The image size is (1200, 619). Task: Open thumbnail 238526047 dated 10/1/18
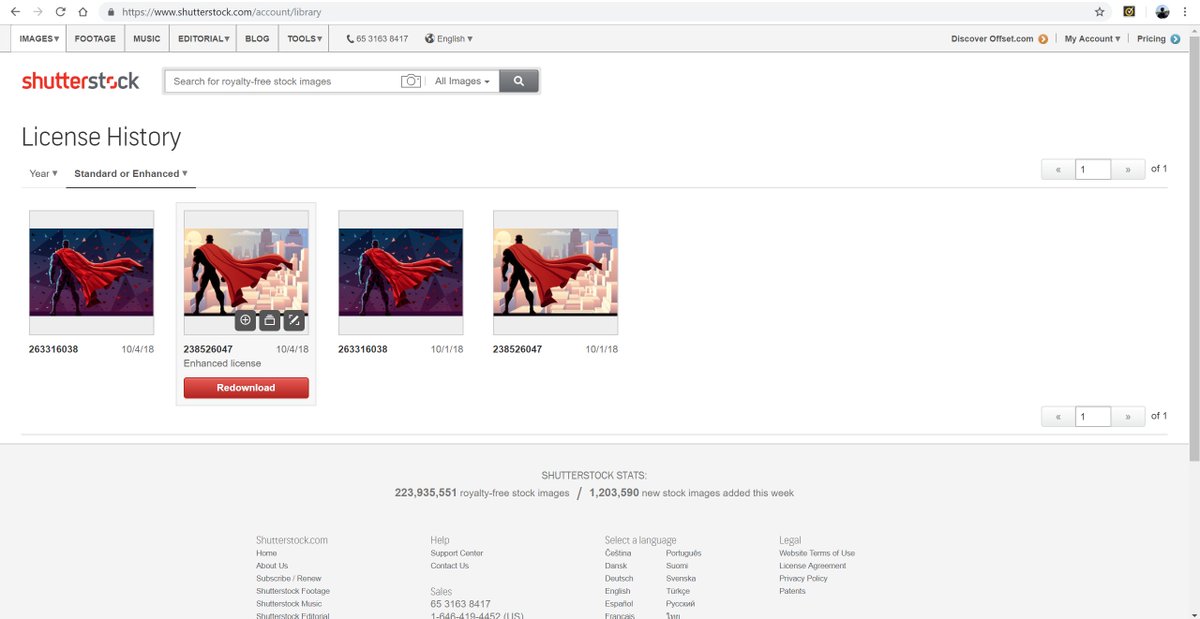coord(555,272)
